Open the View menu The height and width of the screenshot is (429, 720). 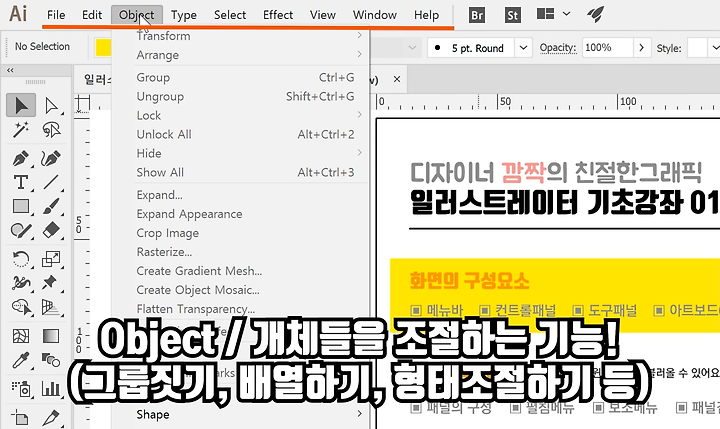click(323, 15)
